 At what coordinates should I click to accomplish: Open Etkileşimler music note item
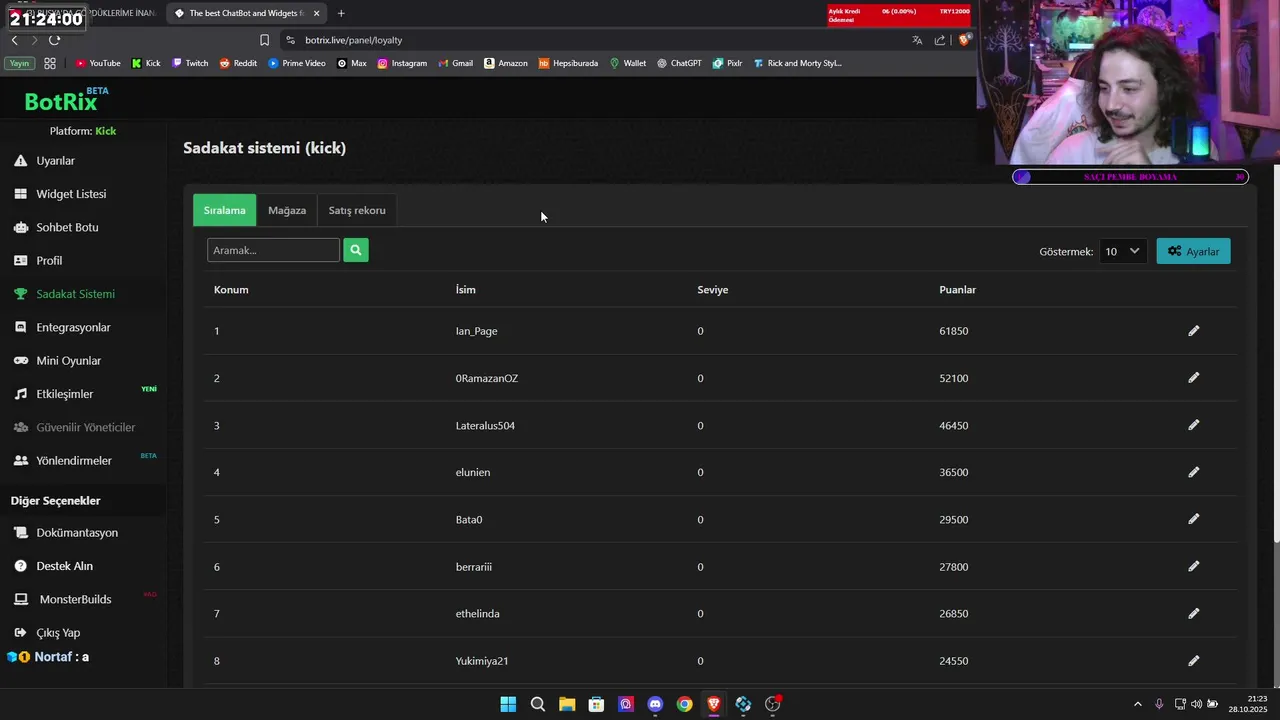coord(64,394)
